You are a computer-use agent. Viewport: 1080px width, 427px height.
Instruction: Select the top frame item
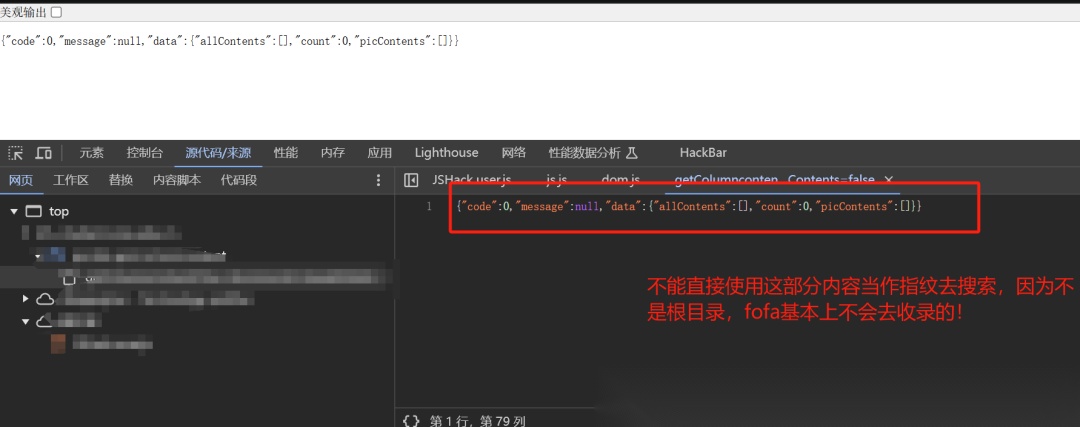(x=59, y=211)
